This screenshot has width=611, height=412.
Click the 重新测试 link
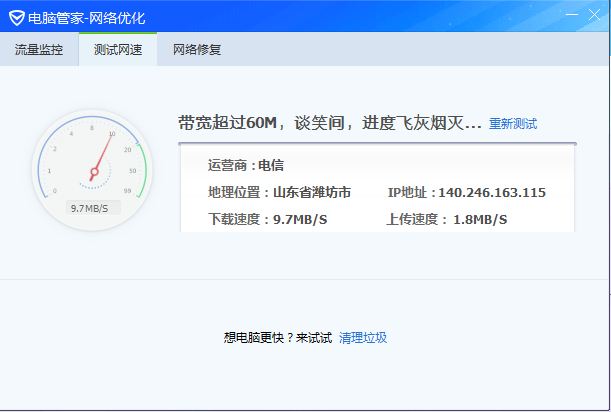point(513,124)
